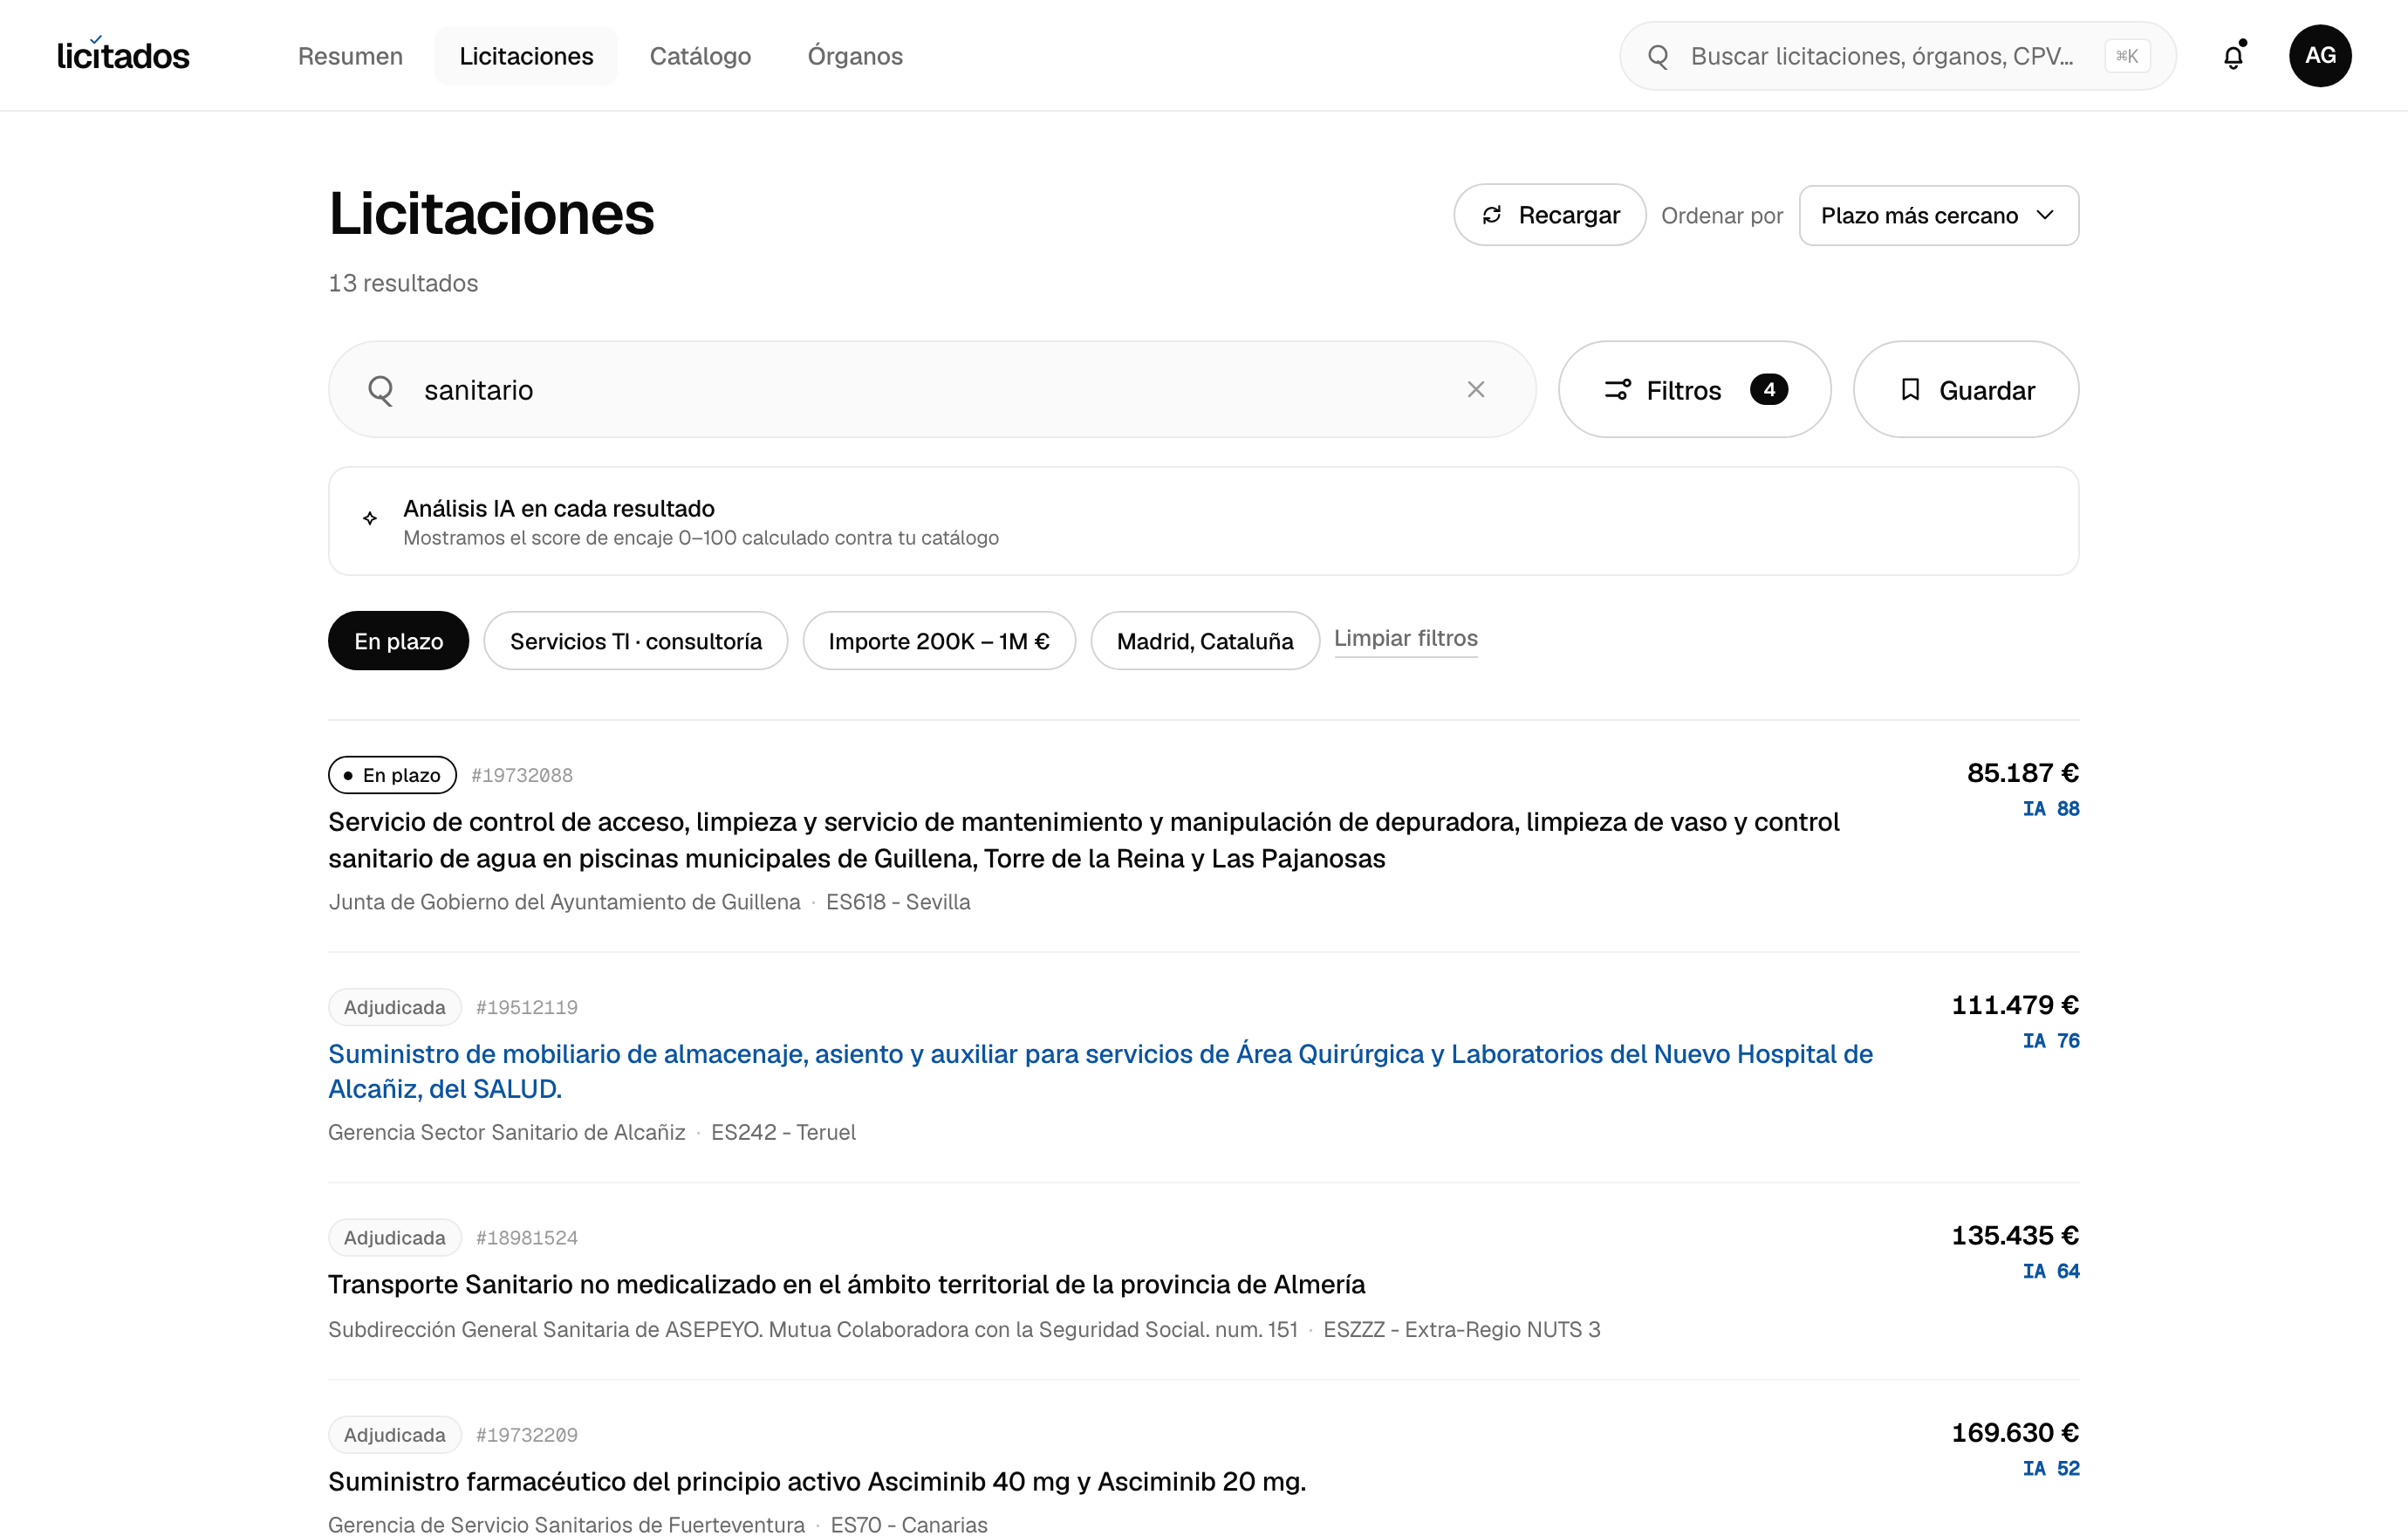2408x1536 pixels.
Task: Click the licitados logo
Action: tap(123, 55)
